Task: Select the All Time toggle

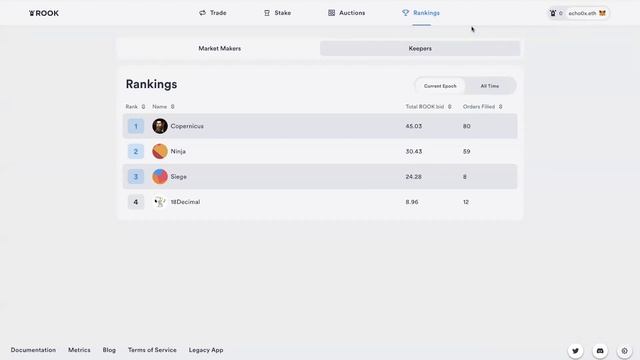Action: pyautogui.click(x=490, y=86)
